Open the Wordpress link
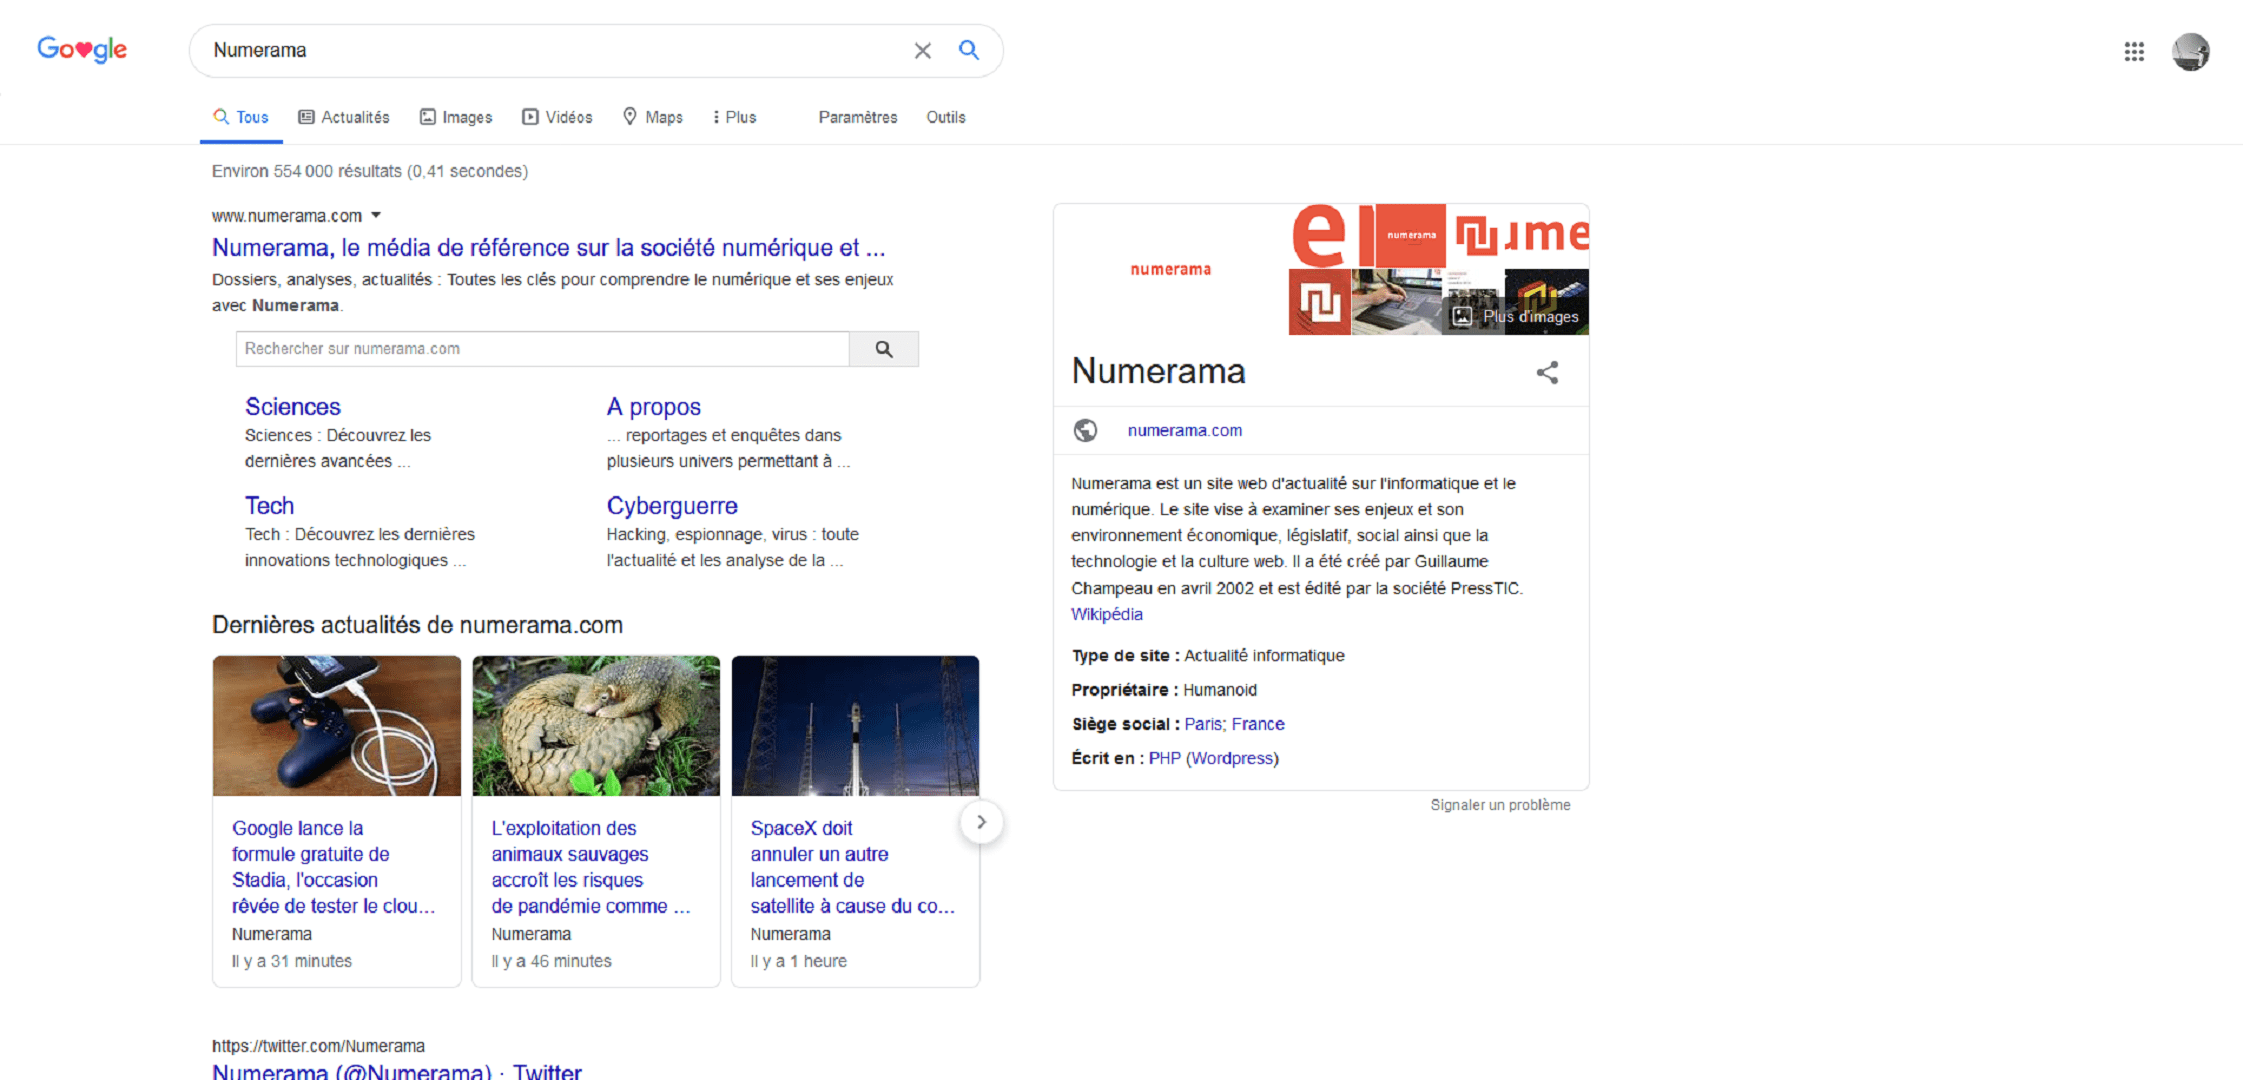The height and width of the screenshot is (1080, 2243). [x=1232, y=758]
